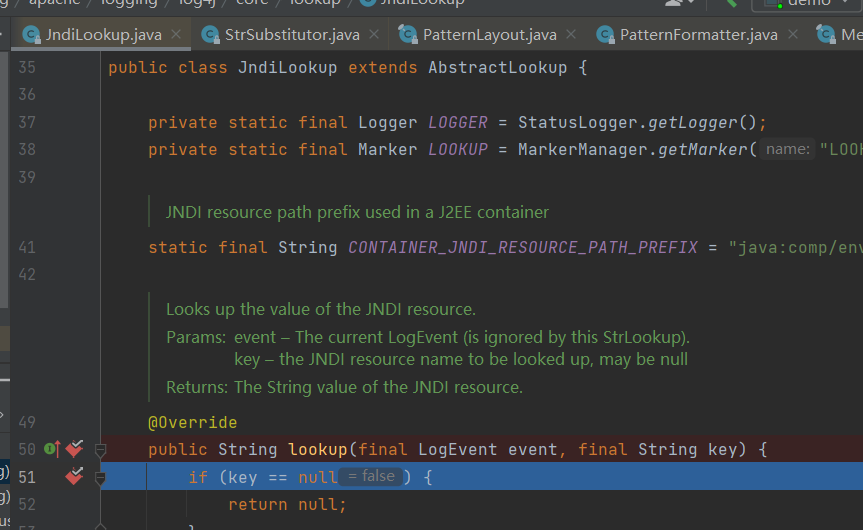Click the getLogger method call
Image resolution: width=863 pixels, height=530 pixels.
(692, 122)
